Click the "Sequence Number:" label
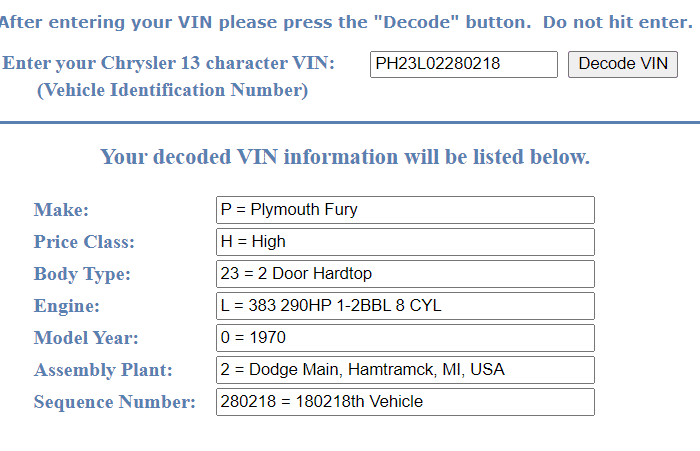The height and width of the screenshot is (451, 700). click(x=114, y=402)
